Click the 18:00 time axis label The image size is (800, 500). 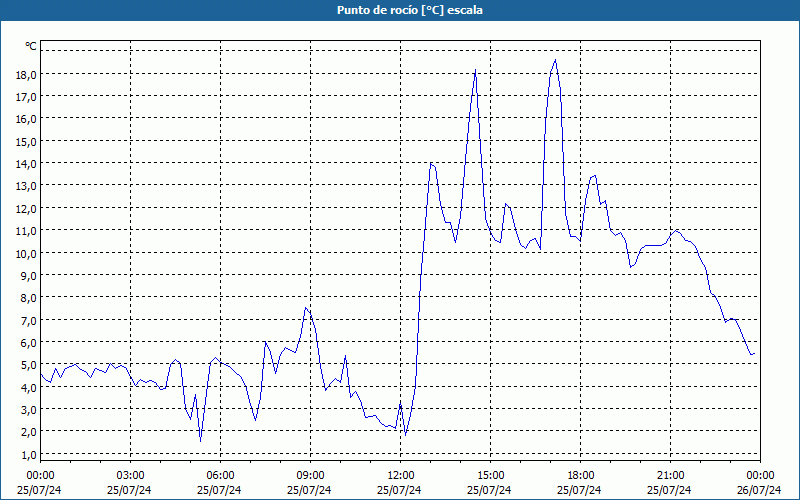click(581, 476)
